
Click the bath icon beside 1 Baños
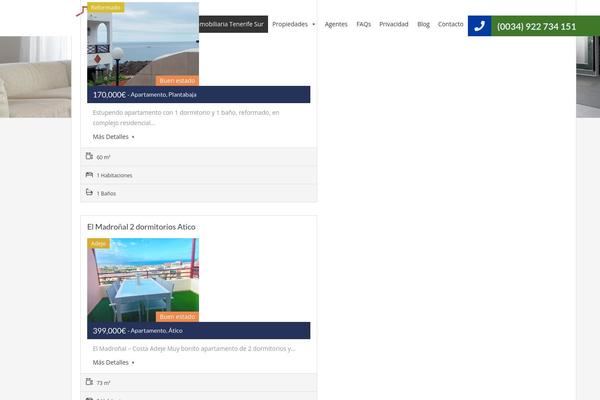coord(89,192)
